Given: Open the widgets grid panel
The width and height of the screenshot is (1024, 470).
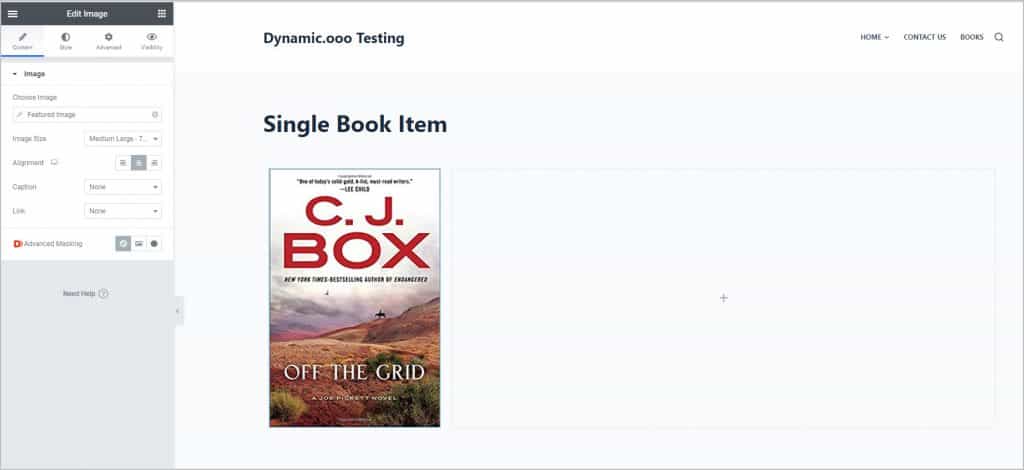Looking at the screenshot, I should [161, 13].
